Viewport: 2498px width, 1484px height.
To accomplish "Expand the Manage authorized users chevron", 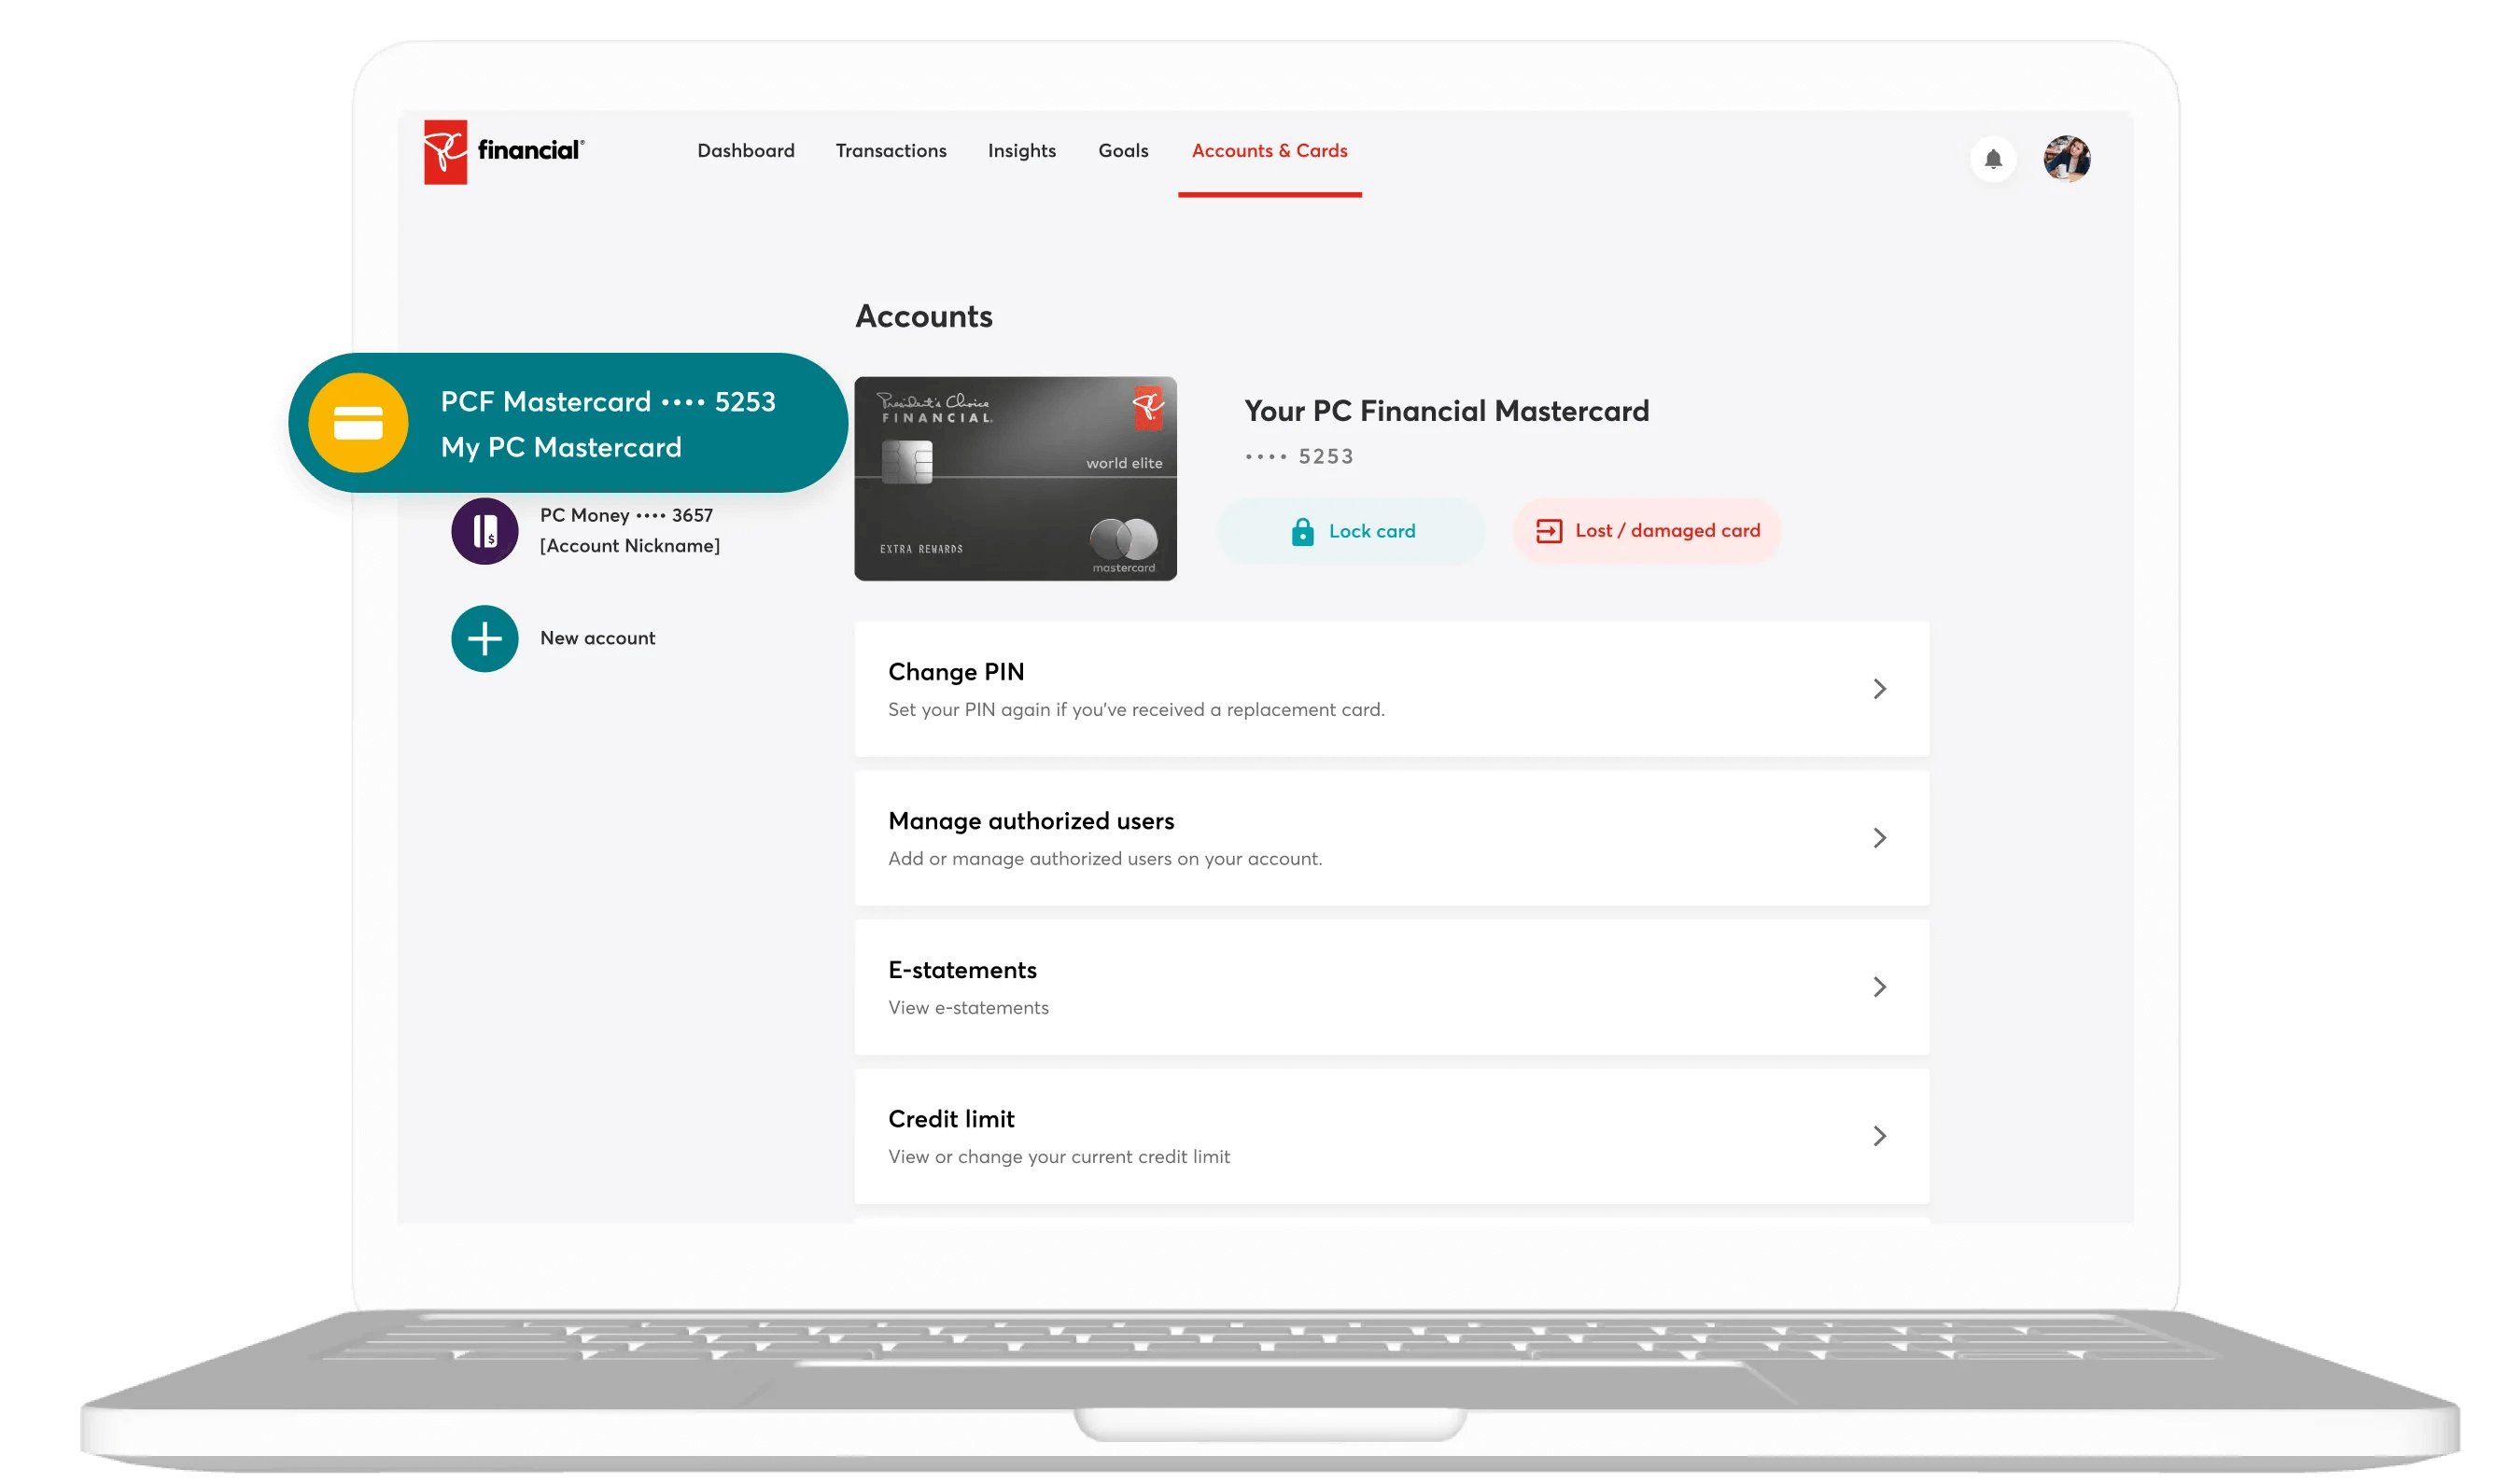I will pyautogui.click(x=1879, y=838).
